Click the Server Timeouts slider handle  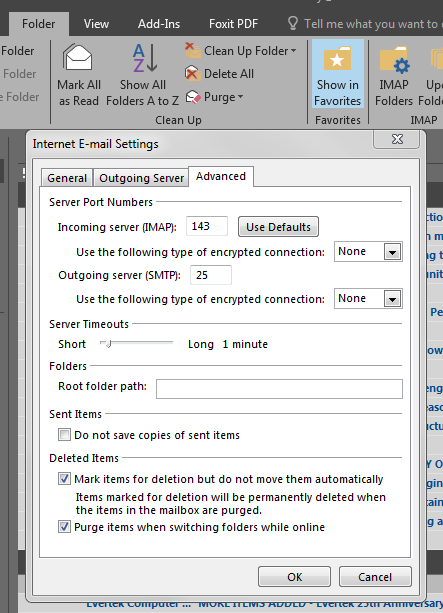click(x=108, y=344)
